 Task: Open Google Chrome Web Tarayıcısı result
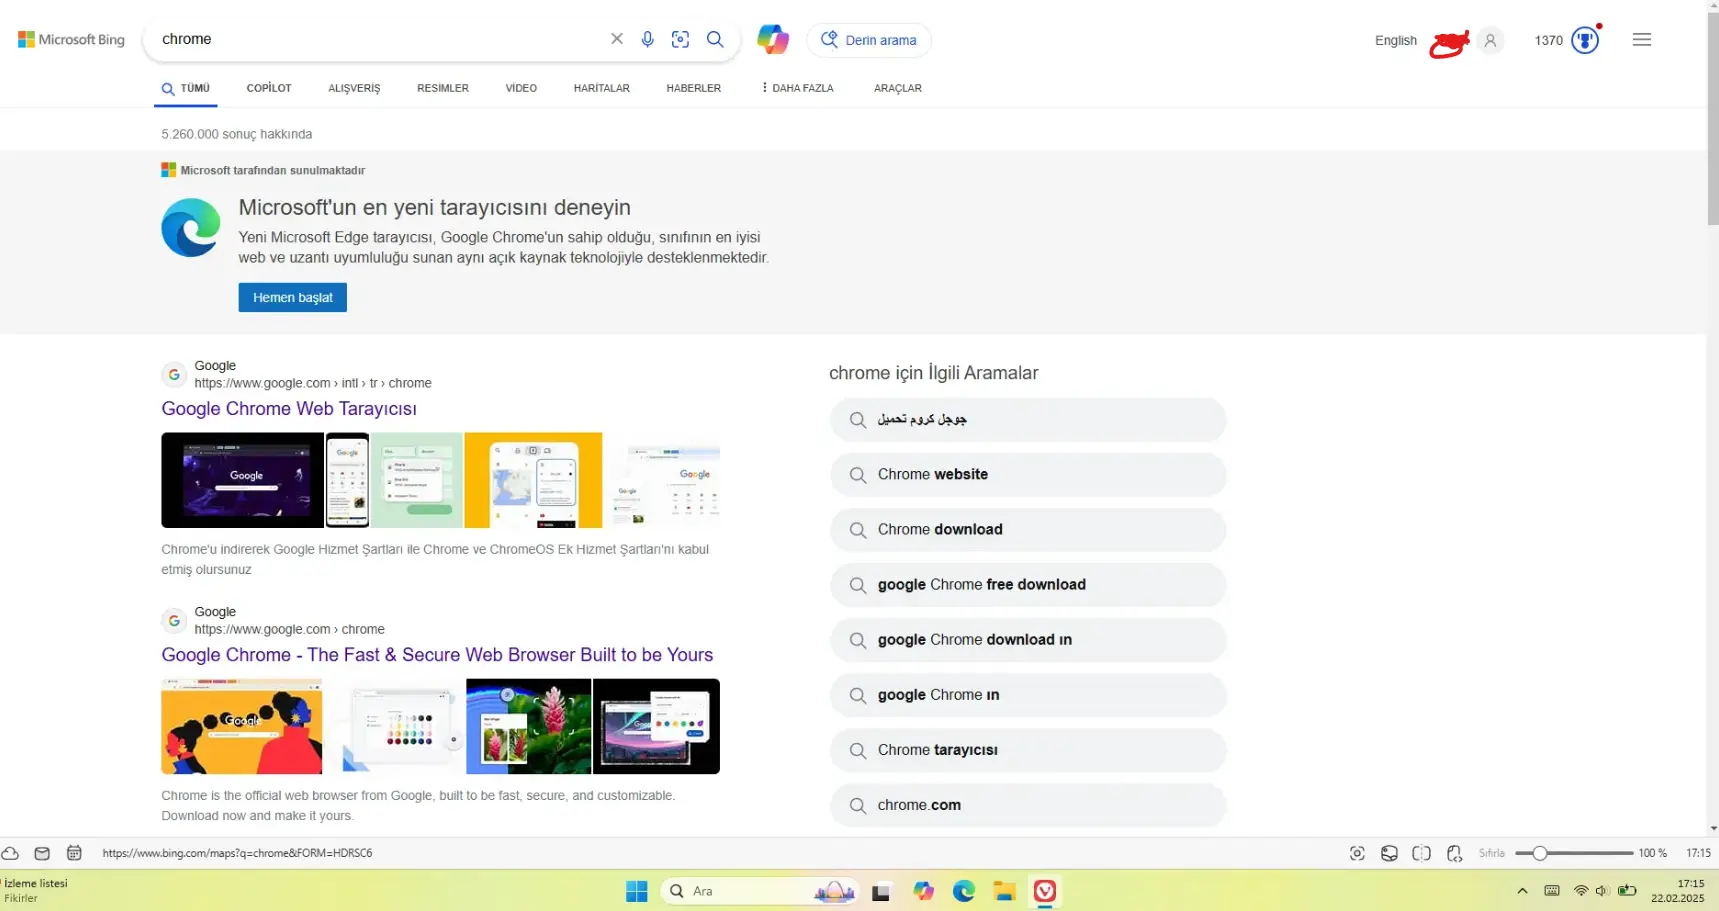[289, 408]
